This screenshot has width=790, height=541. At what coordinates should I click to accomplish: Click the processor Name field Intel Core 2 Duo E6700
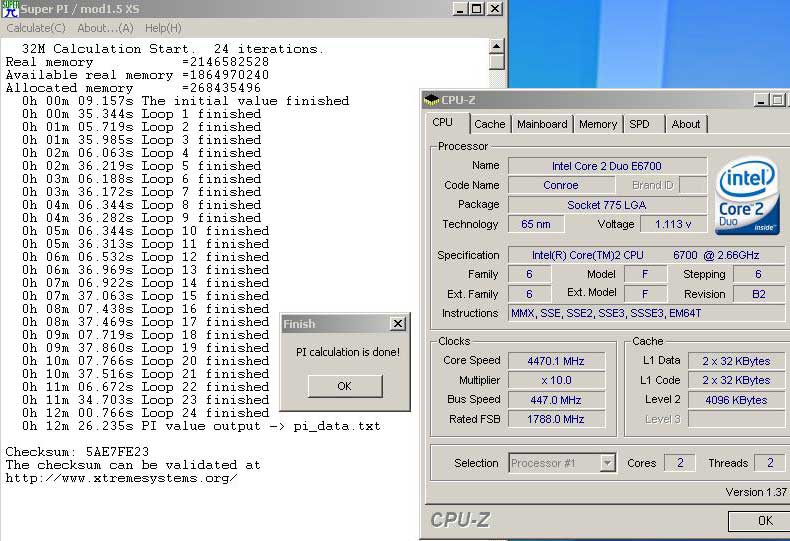click(607, 166)
